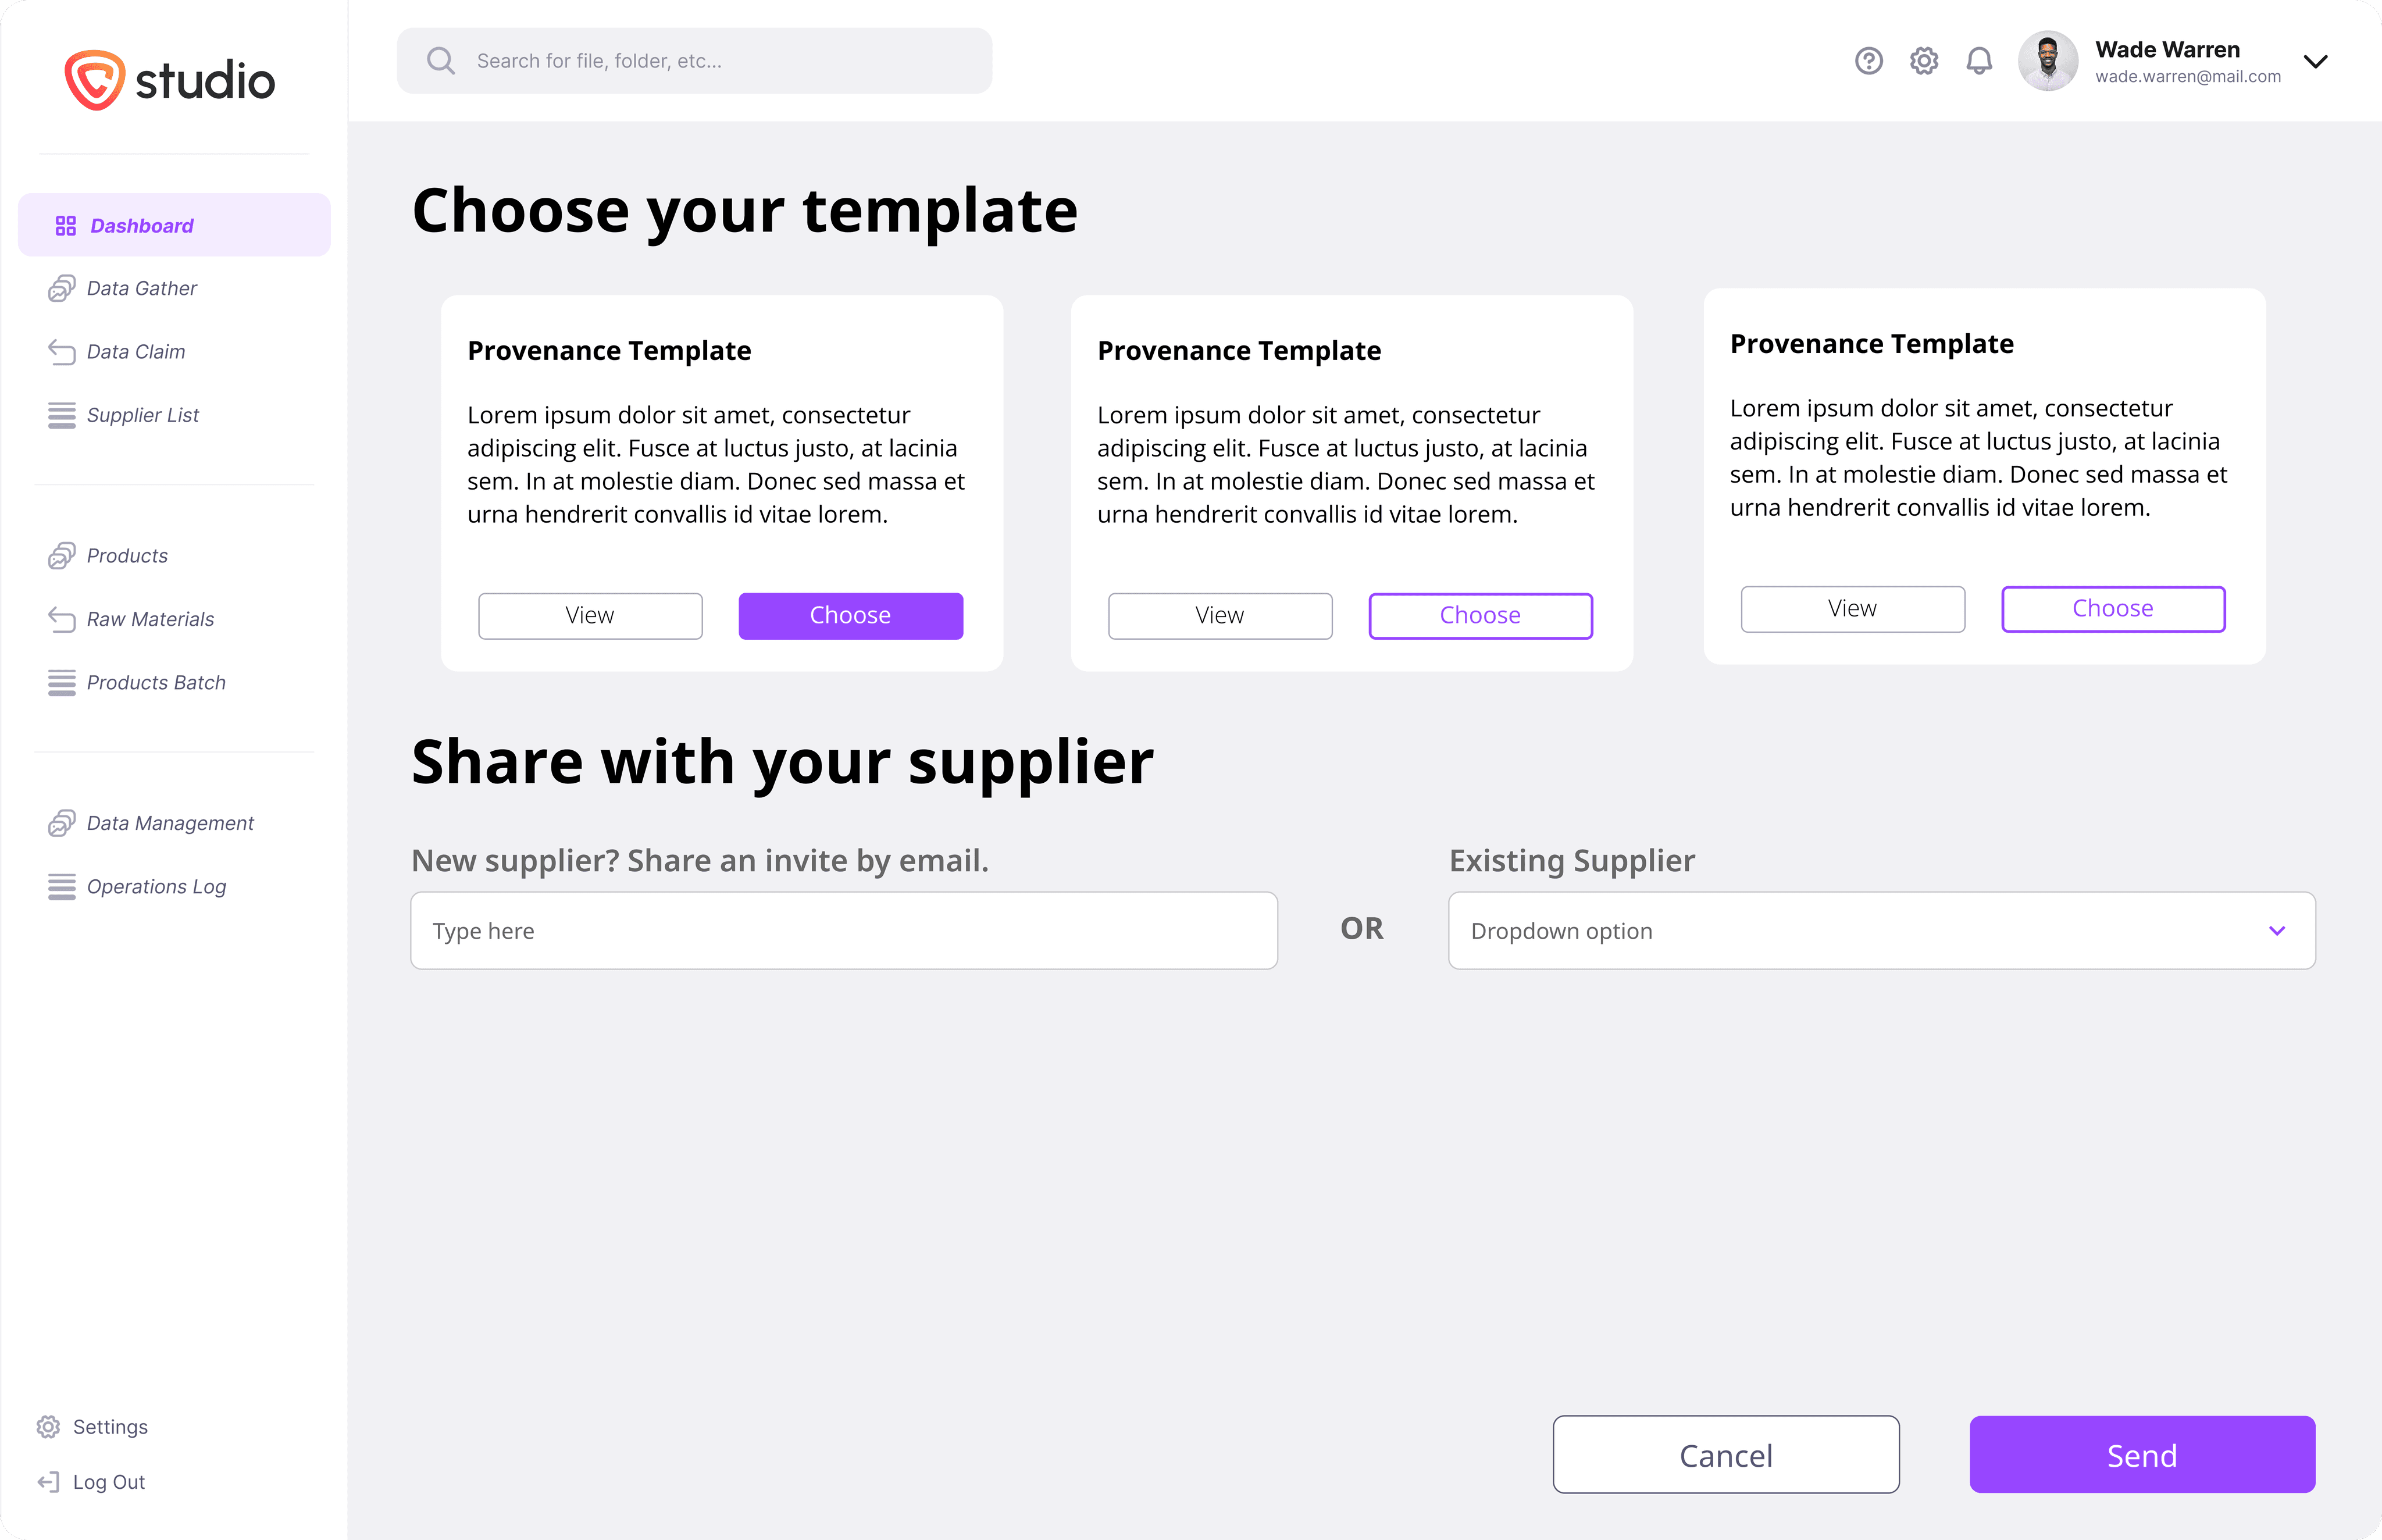Image resolution: width=2382 pixels, height=1540 pixels.
Task: Click the notifications bell icon
Action: [x=1979, y=61]
